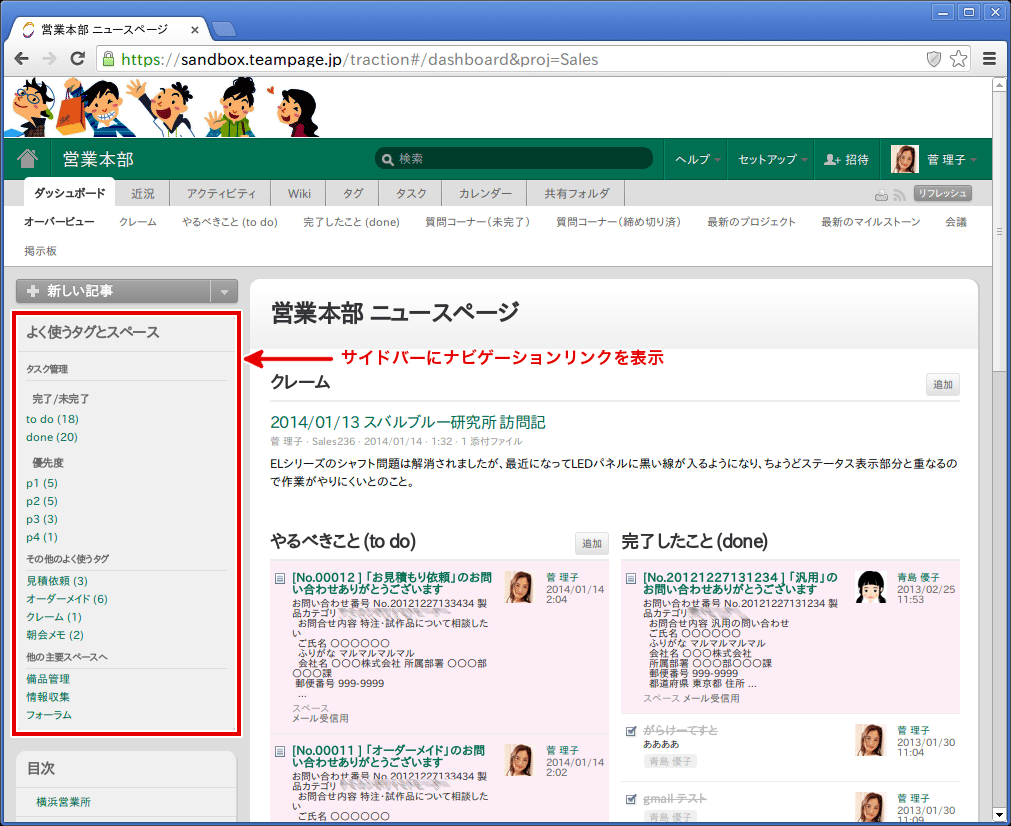The image size is (1011, 826).
Task: Select the Wiki tab
Action: pyautogui.click(x=299, y=194)
